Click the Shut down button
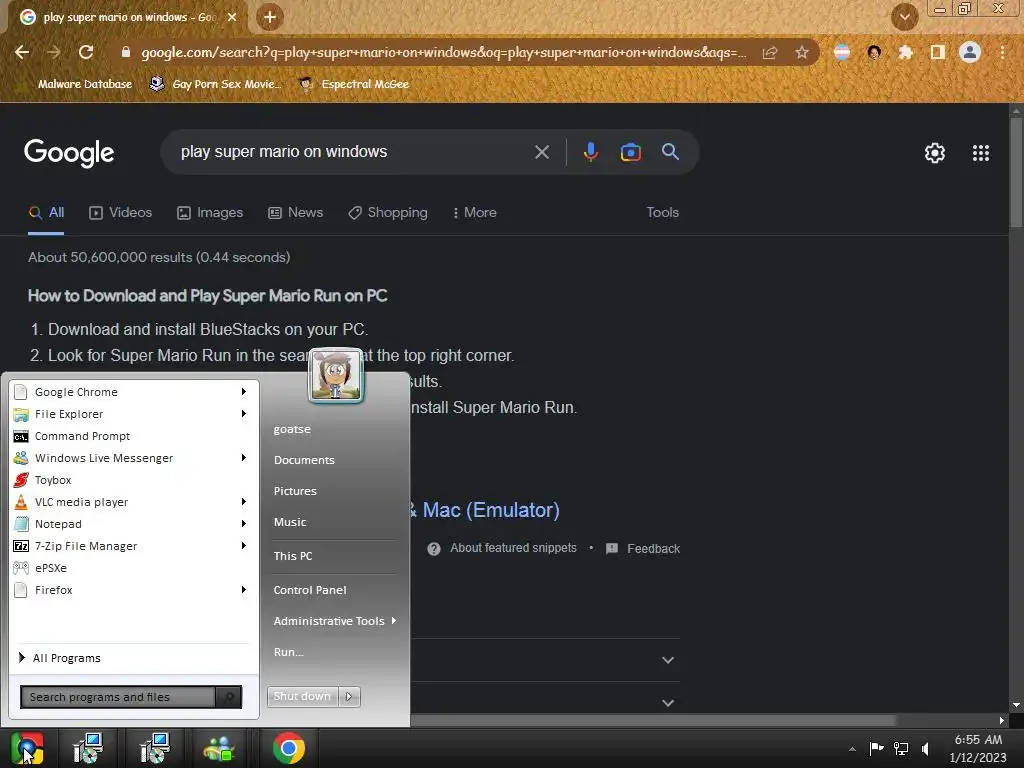1024x768 pixels. pos(302,696)
